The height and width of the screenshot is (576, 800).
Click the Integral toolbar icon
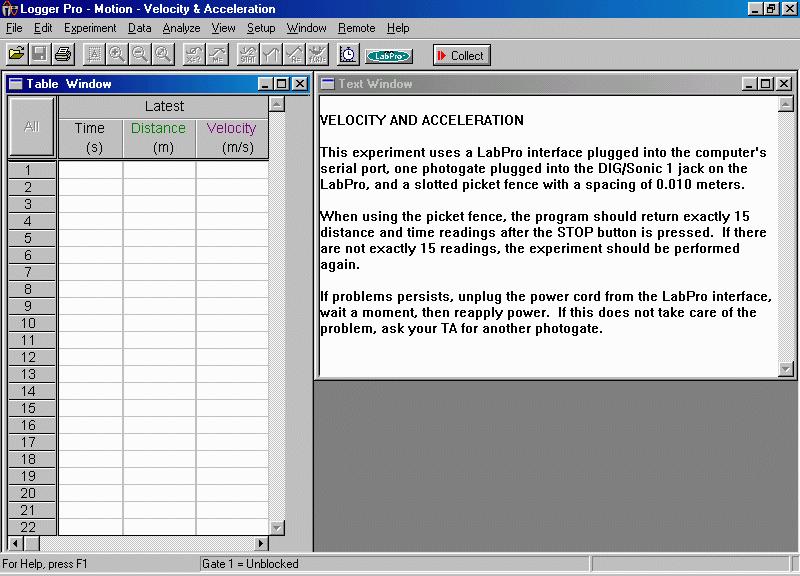point(271,55)
